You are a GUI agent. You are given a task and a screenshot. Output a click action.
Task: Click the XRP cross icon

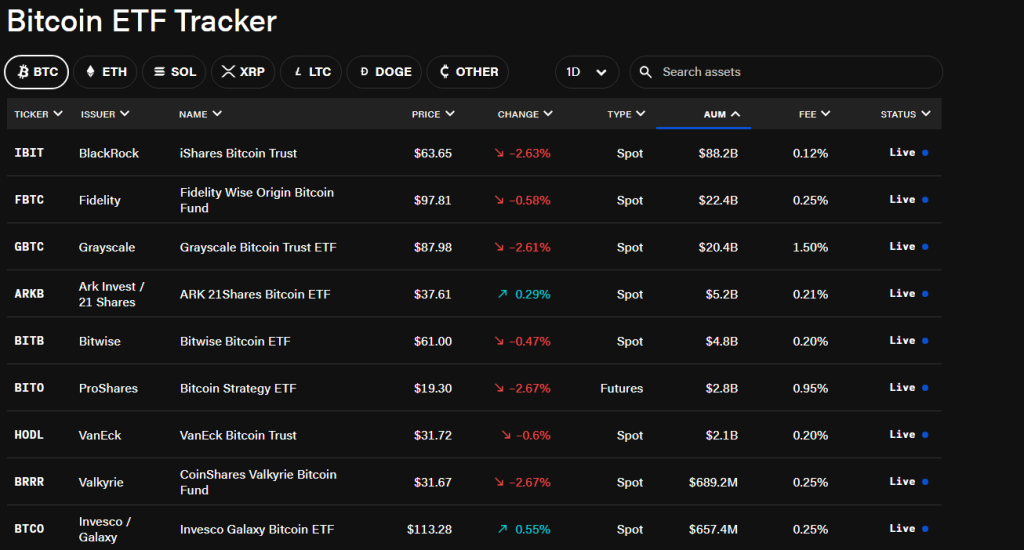click(x=227, y=72)
